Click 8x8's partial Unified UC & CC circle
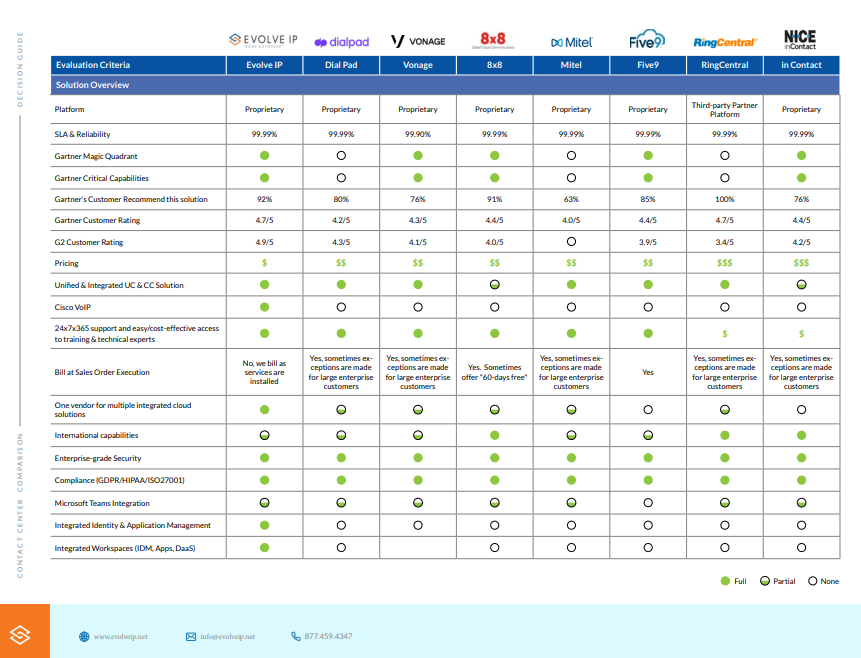861x658 pixels. (495, 285)
